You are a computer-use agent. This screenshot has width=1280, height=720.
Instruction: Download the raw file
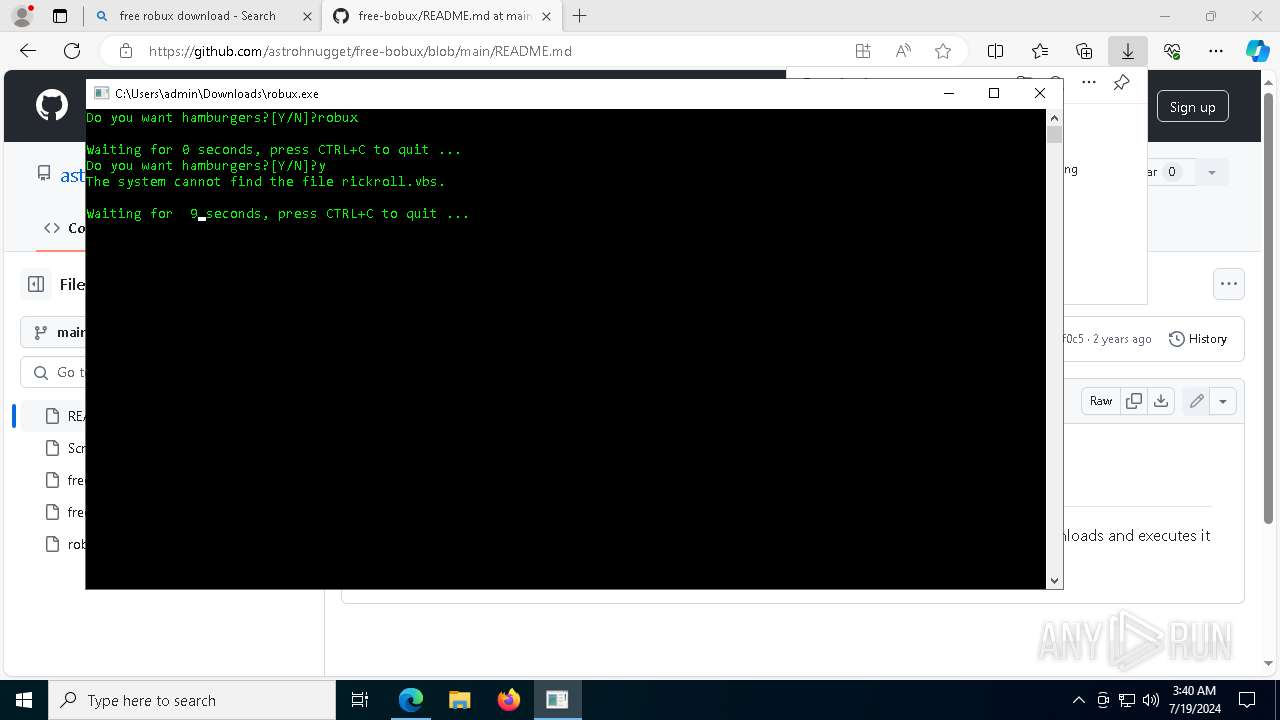click(x=1161, y=401)
